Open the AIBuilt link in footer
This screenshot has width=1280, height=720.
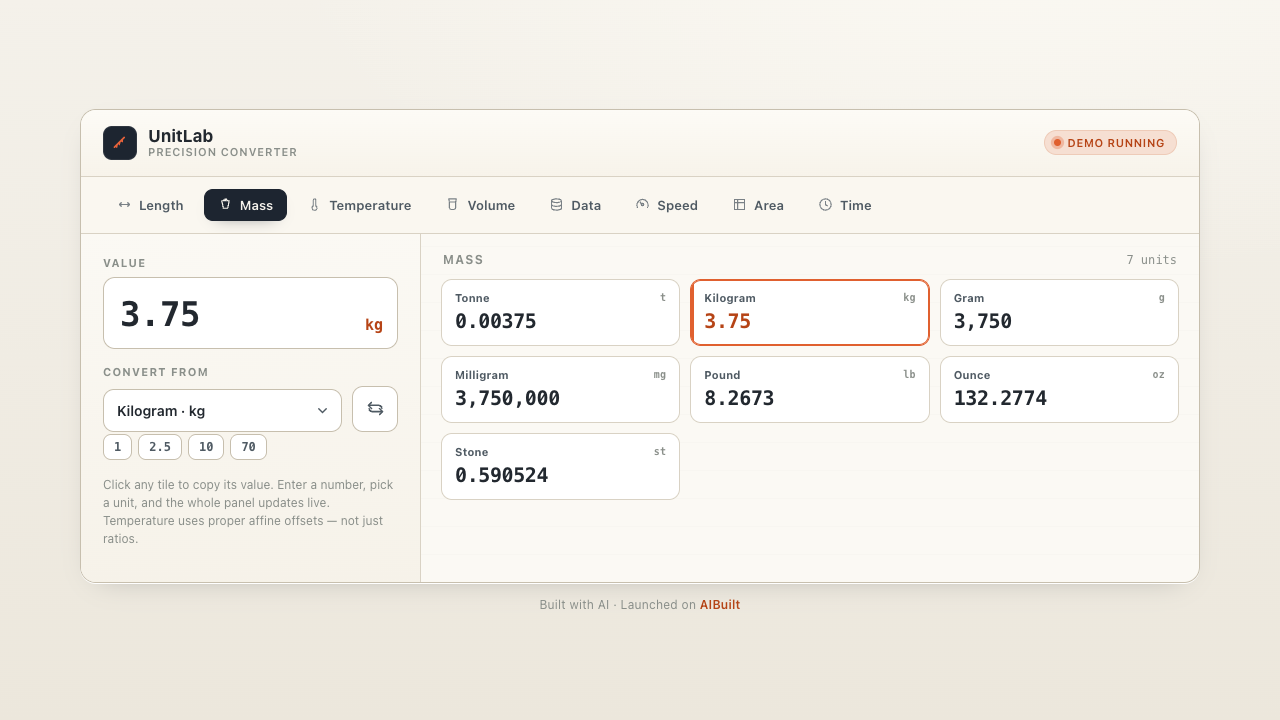click(x=720, y=605)
